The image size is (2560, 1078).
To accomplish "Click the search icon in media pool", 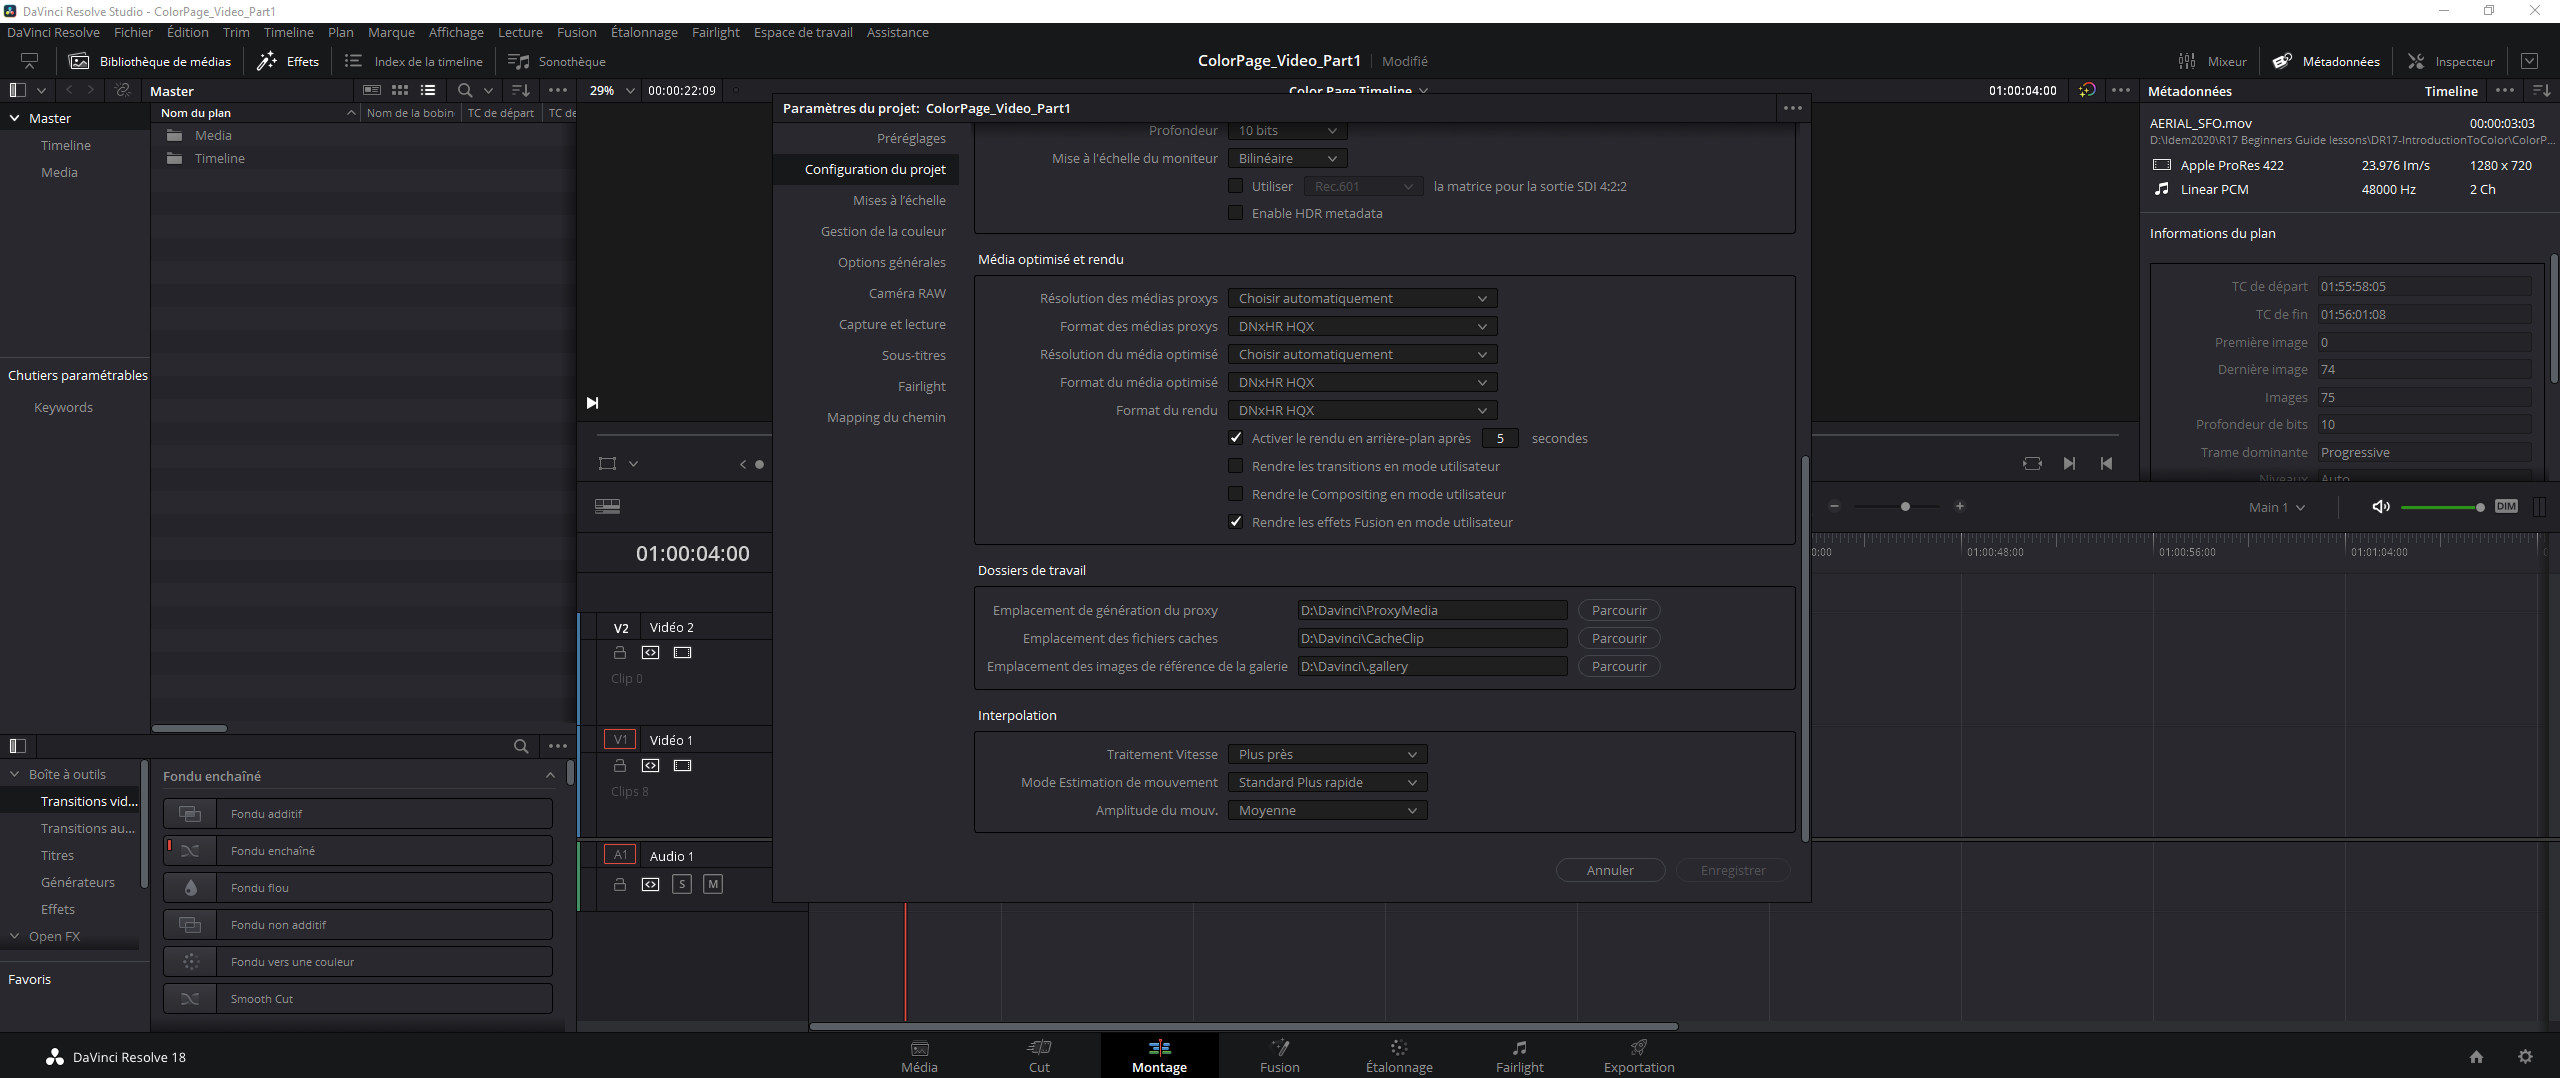I will (x=465, y=90).
